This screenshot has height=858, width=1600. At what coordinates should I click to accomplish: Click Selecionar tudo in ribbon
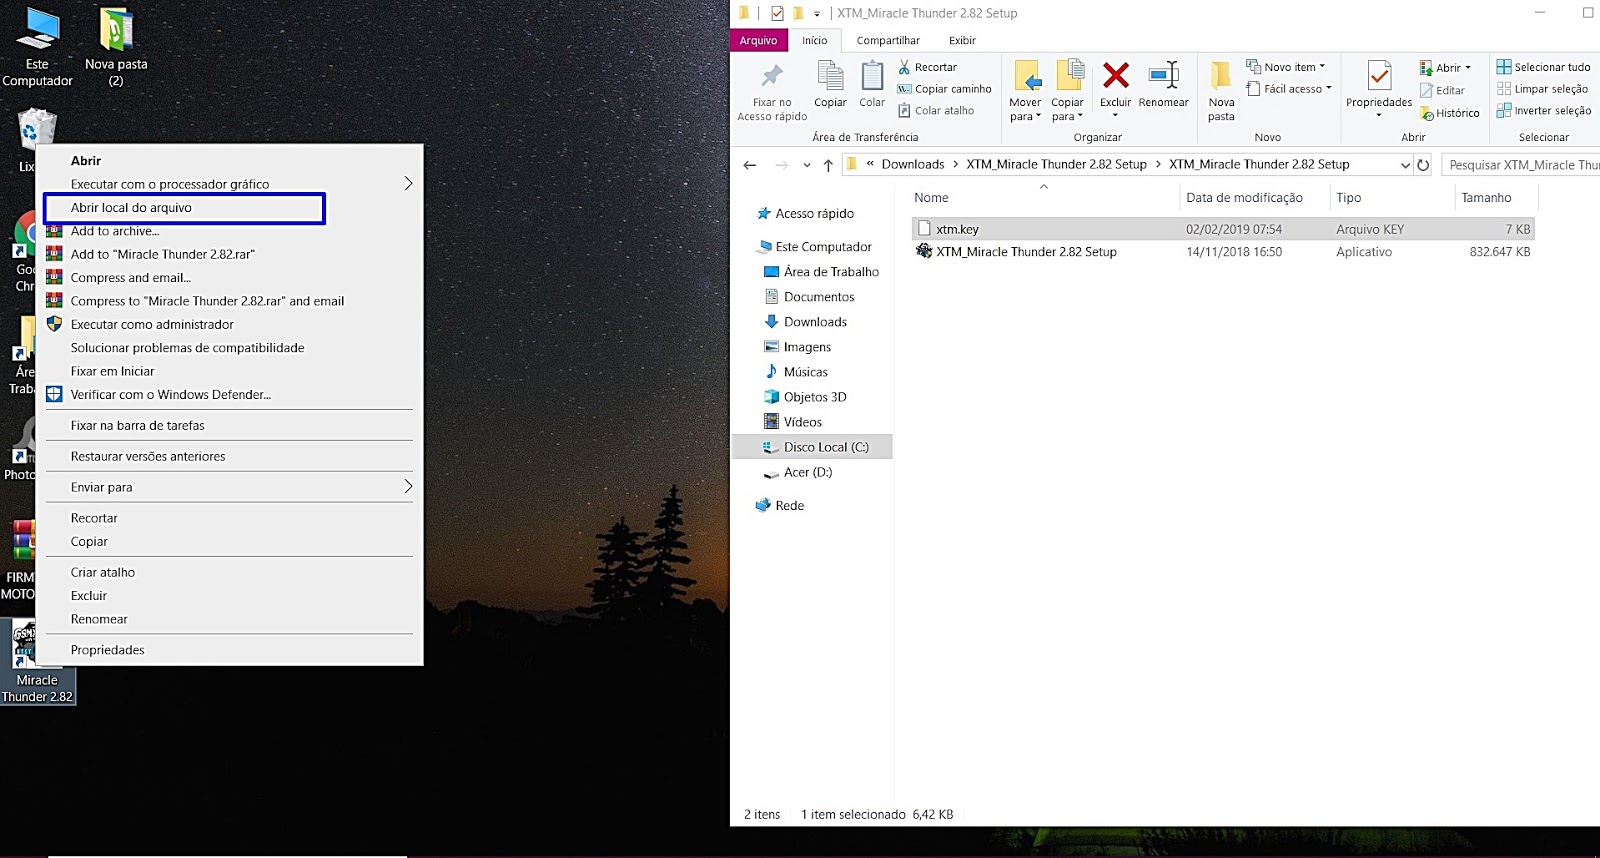click(1543, 67)
